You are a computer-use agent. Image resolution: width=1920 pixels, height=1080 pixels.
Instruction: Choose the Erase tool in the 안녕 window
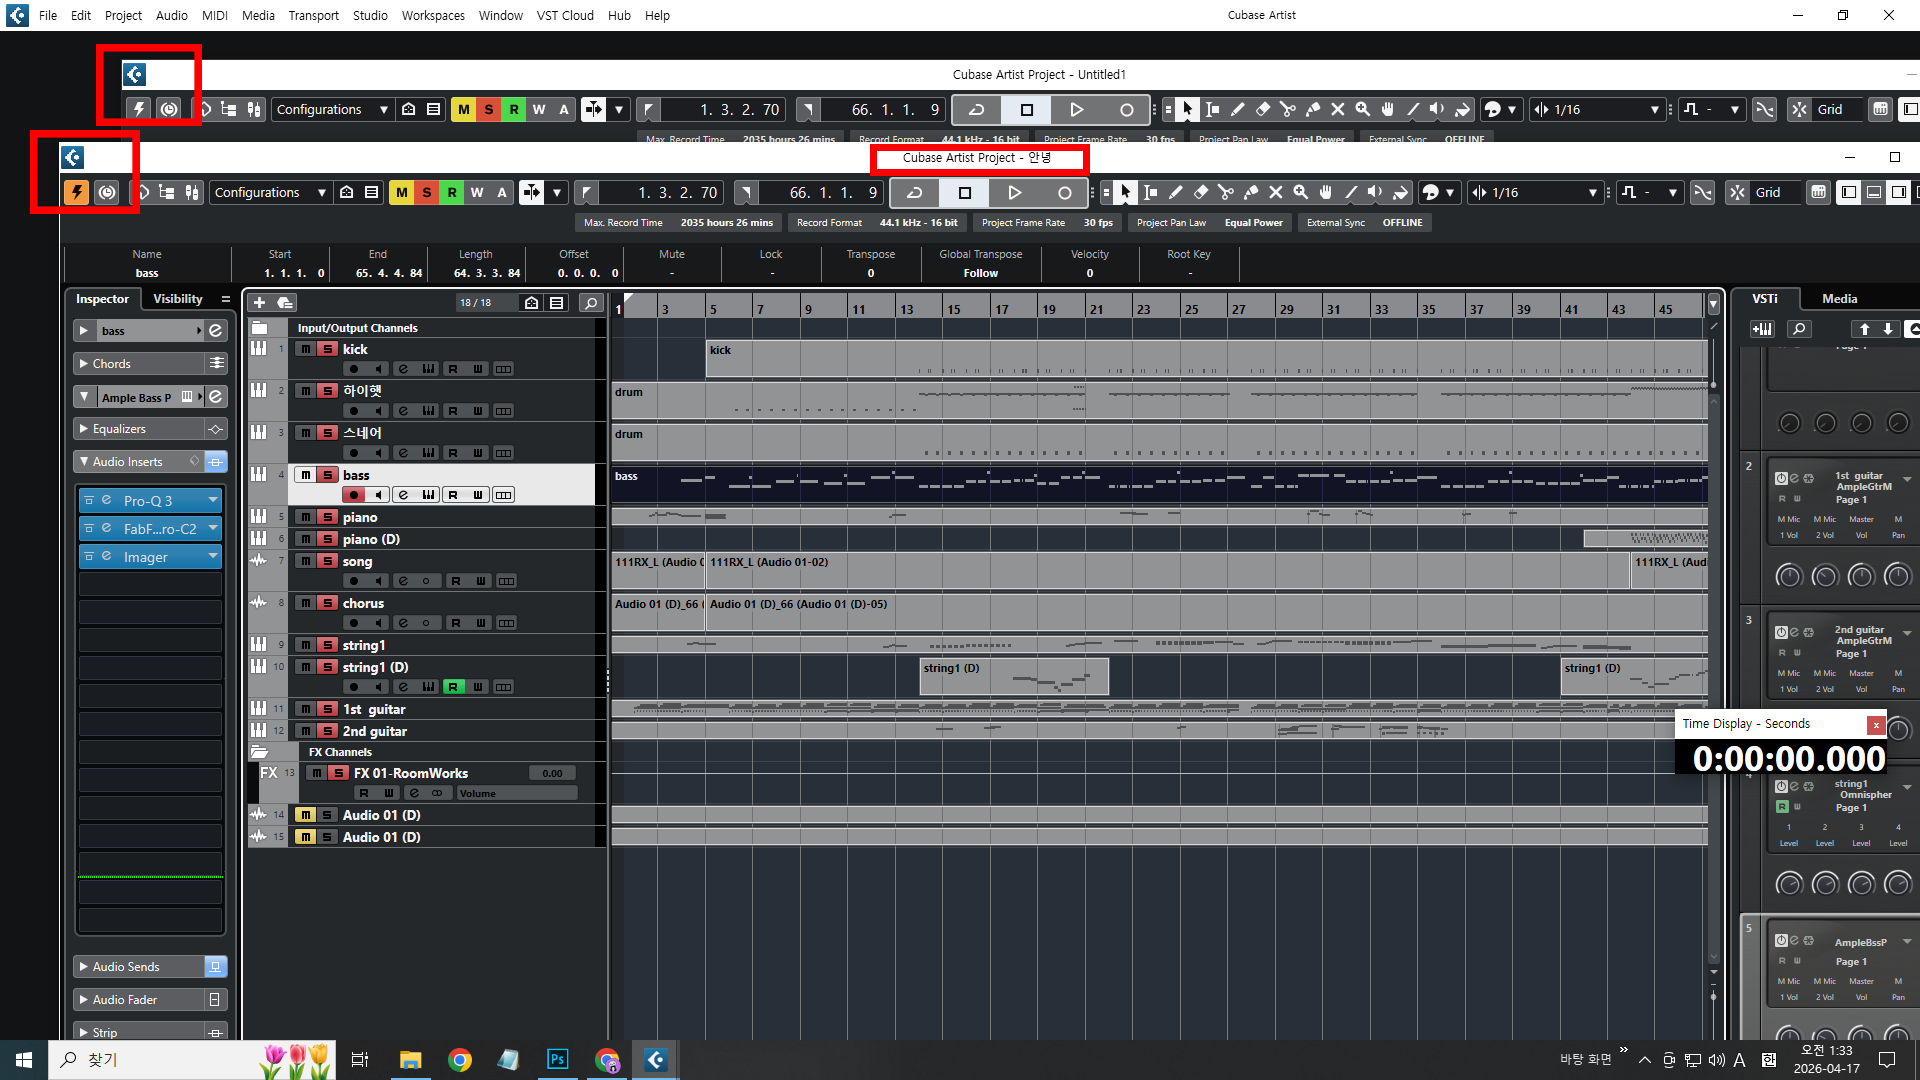[1200, 193]
